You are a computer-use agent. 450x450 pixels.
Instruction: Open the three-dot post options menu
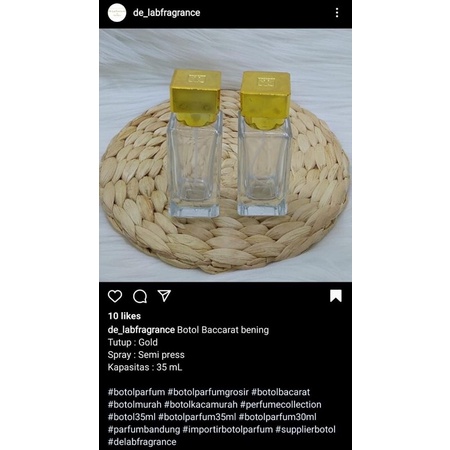[337, 13]
